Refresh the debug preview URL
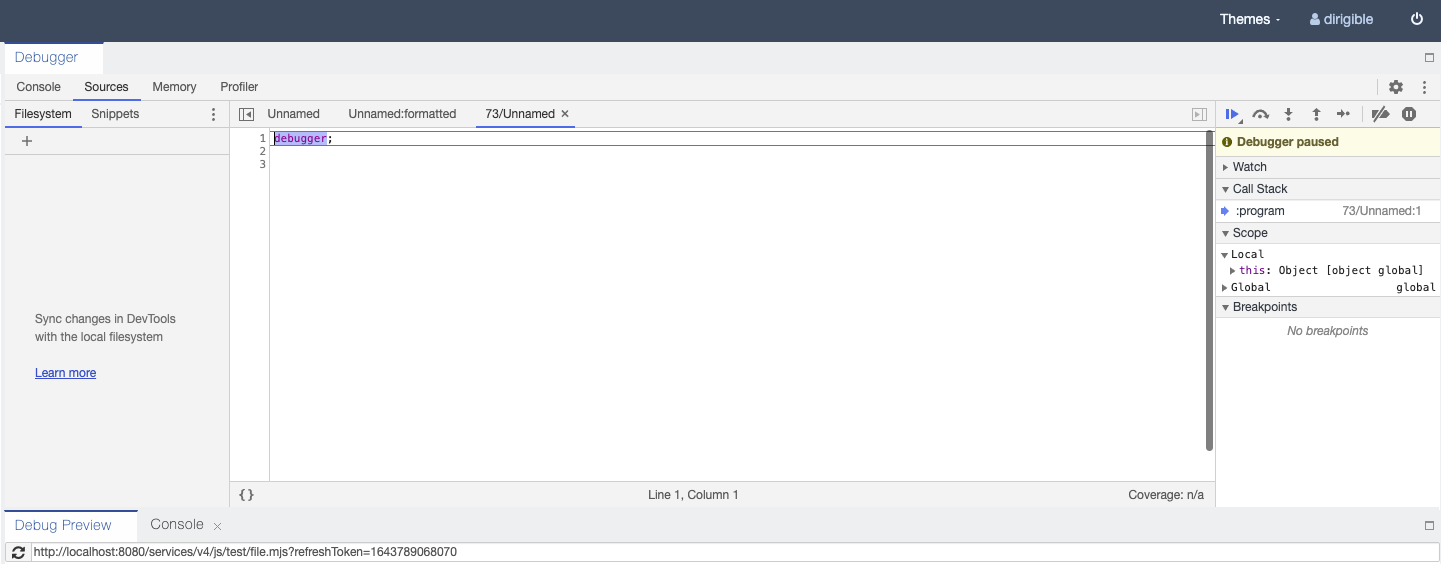 pos(18,552)
